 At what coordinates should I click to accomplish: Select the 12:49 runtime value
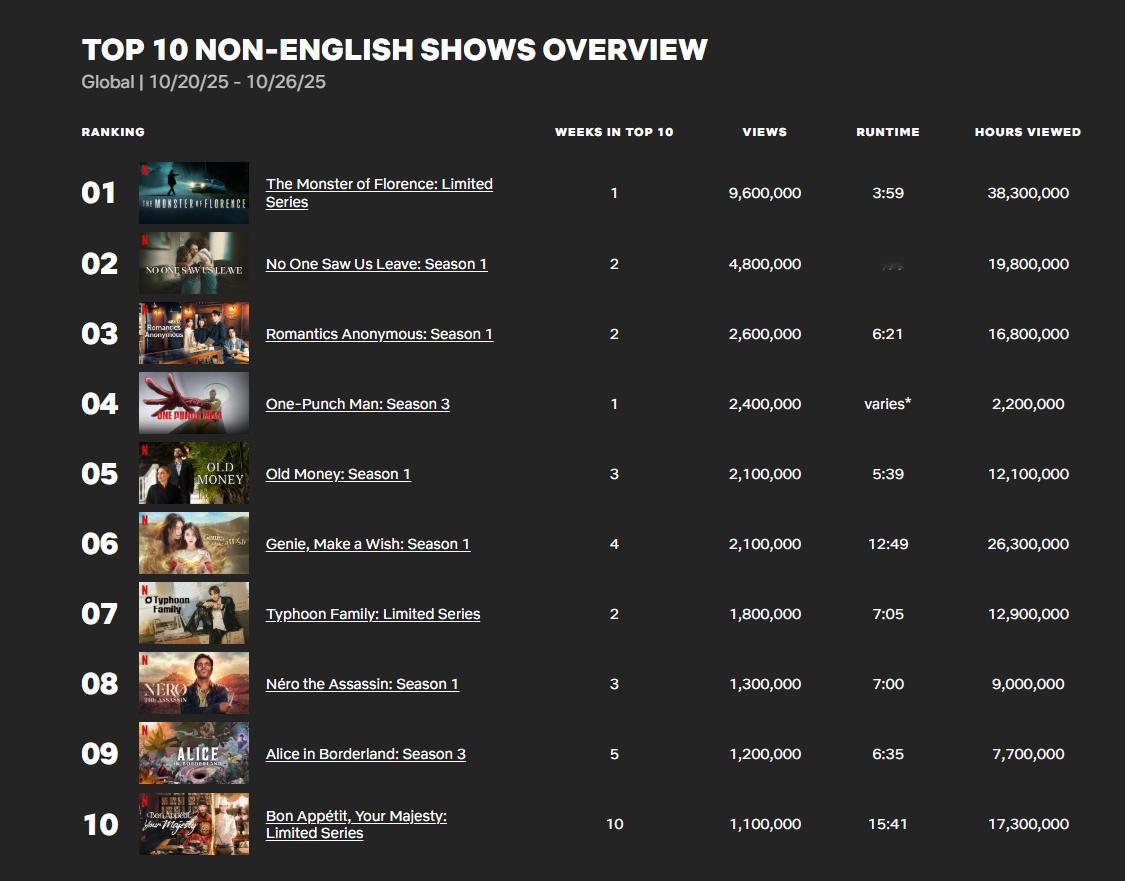point(888,544)
